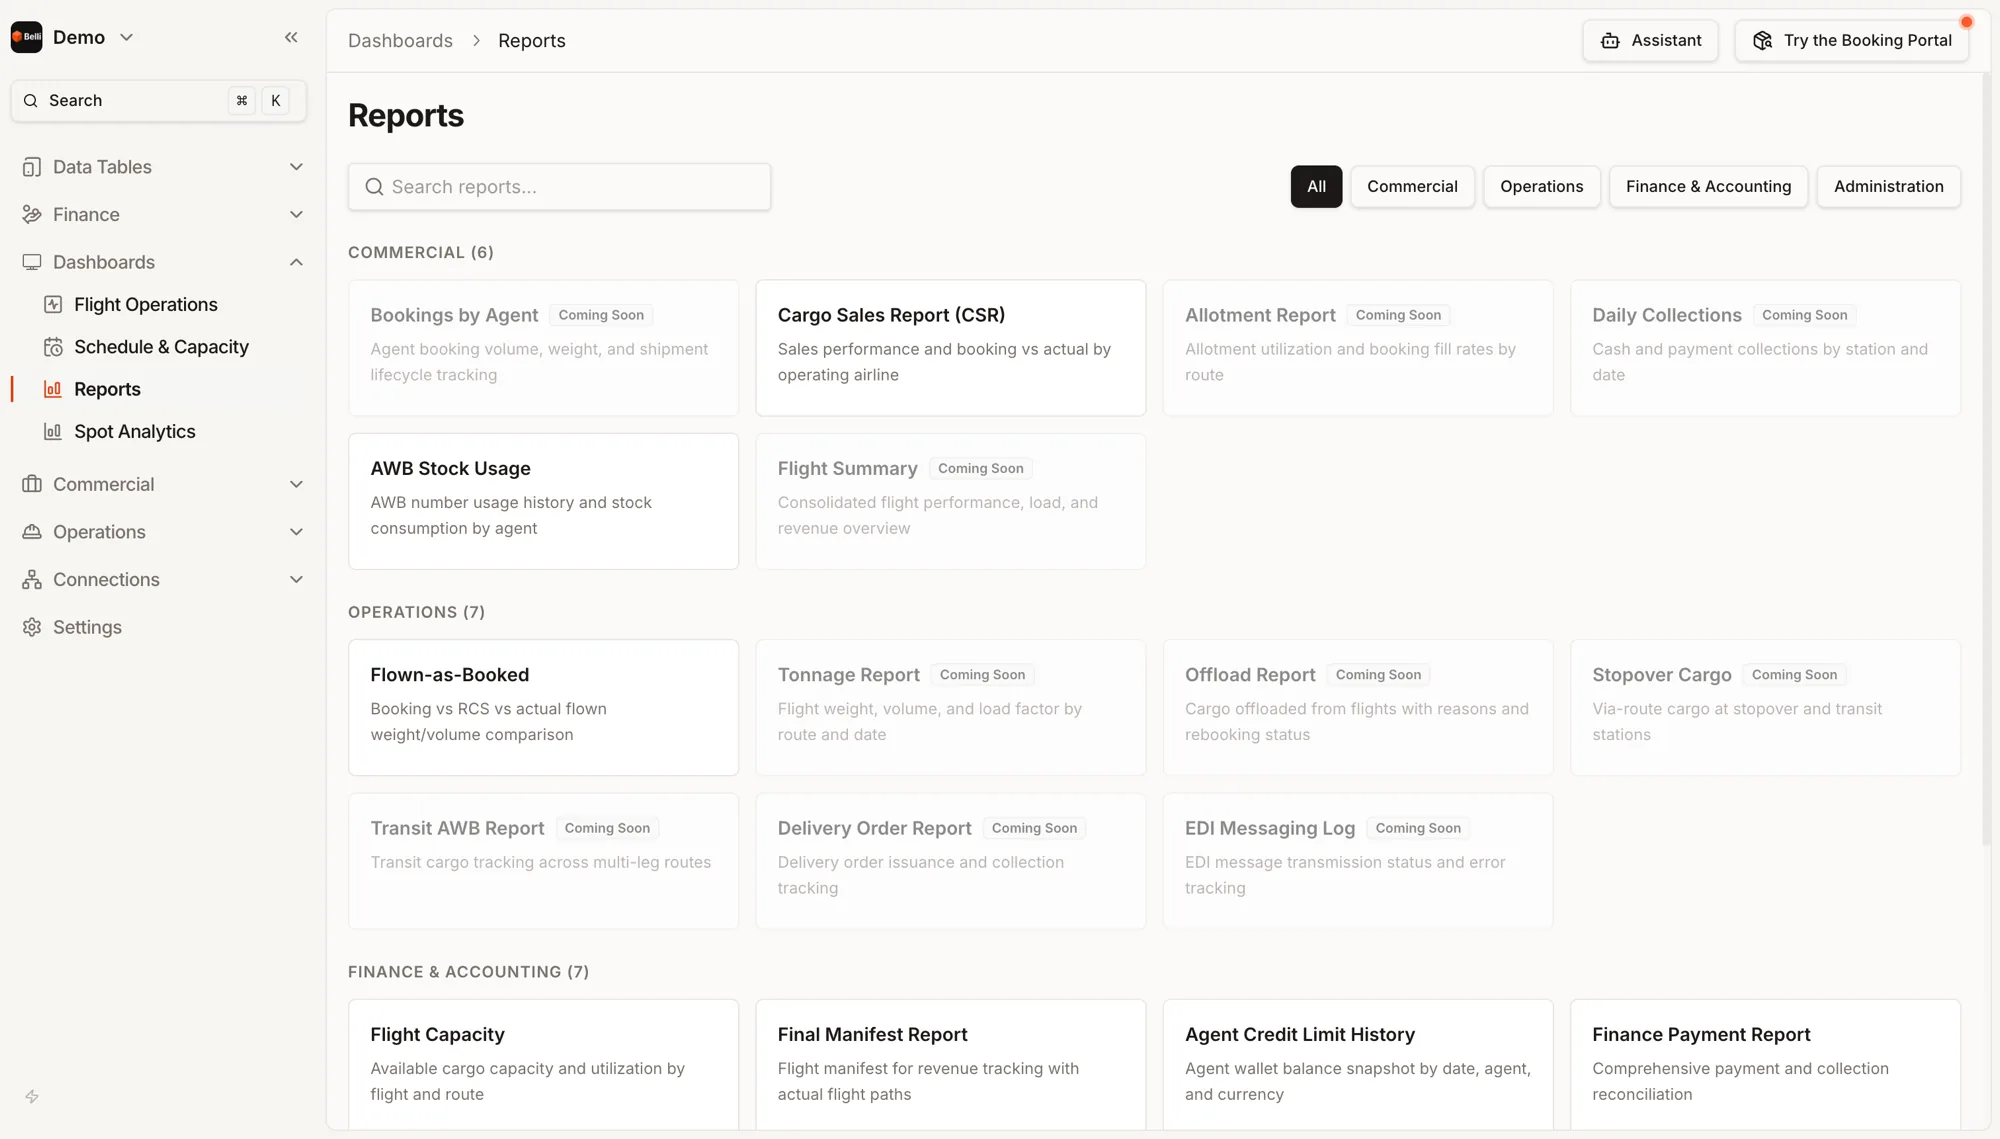Open the Flight Capacity report card
The height and width of the screenshot is (1139, 2000).
tap(543, 1065)
